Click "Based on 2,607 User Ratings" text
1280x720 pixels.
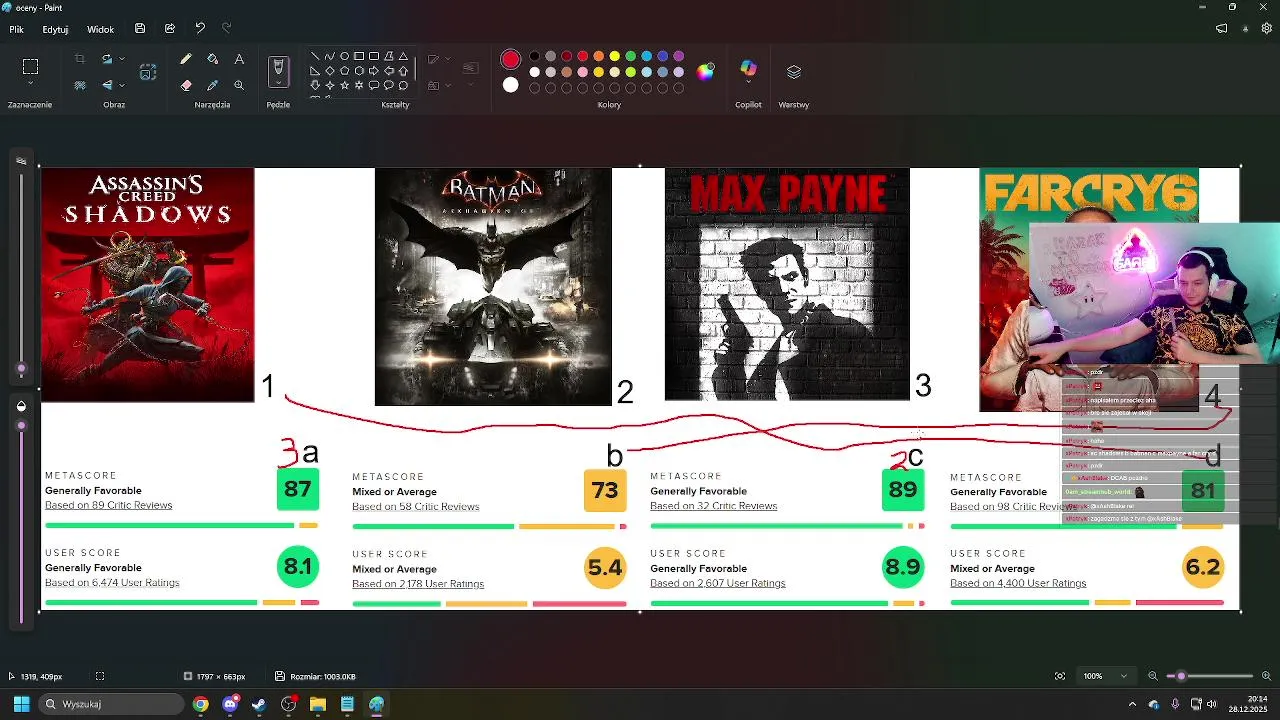tap(717, 583)
